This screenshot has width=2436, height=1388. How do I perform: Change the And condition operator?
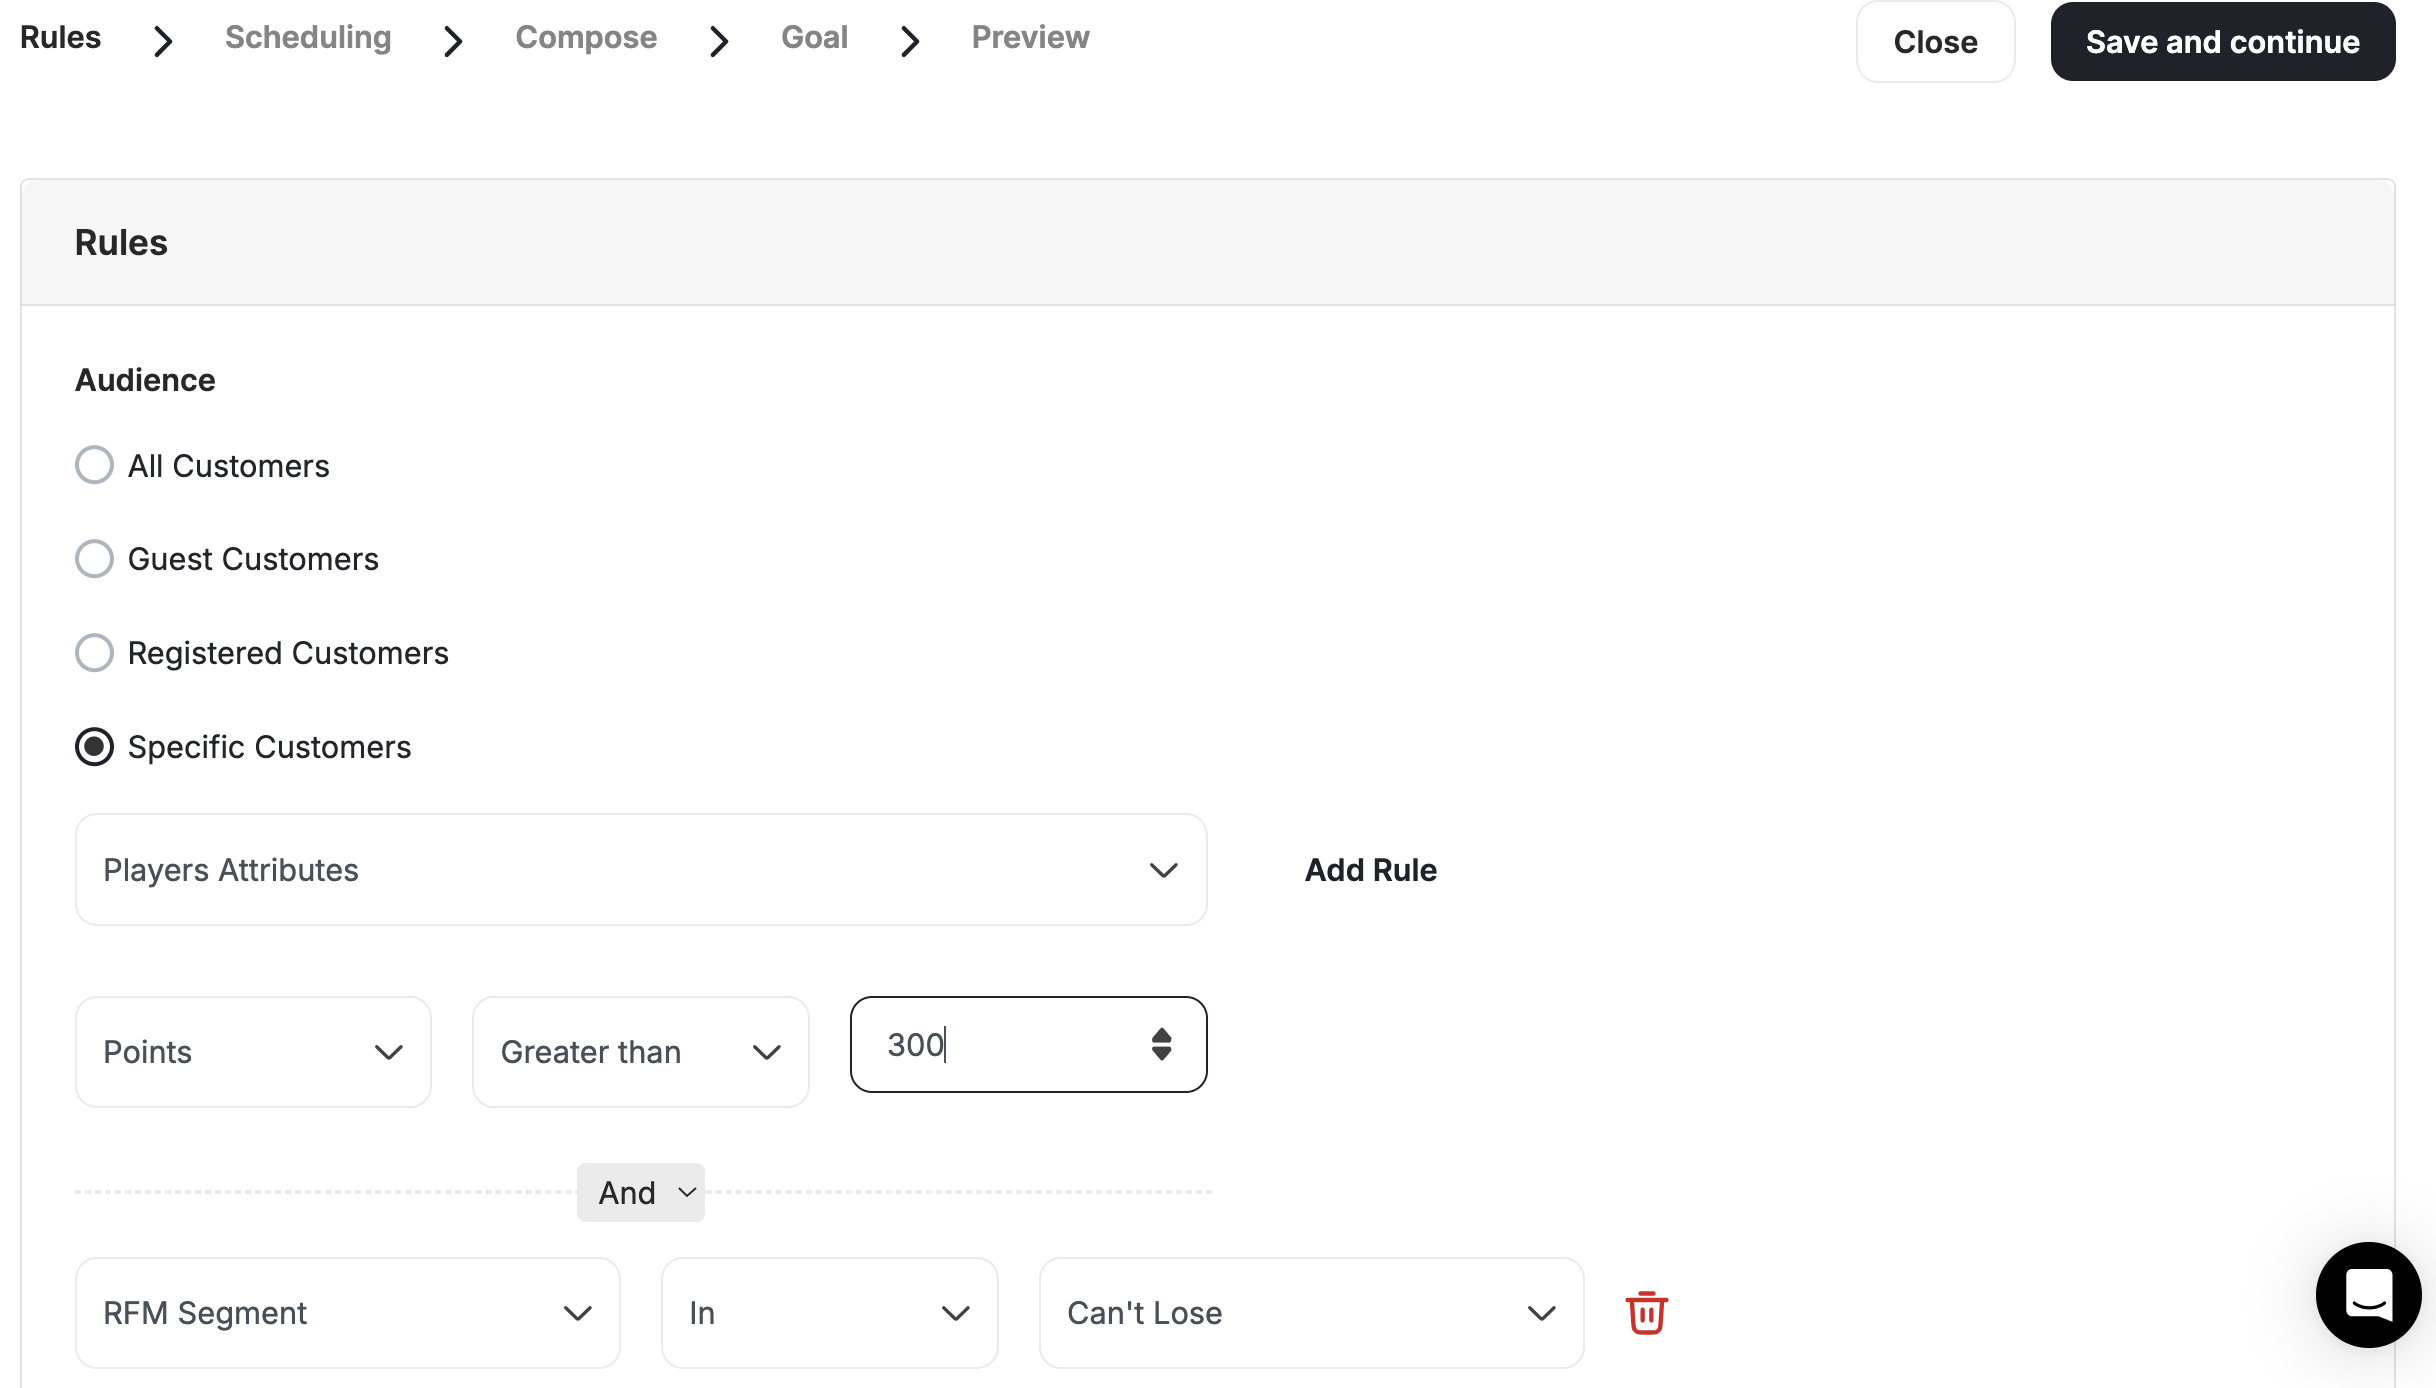click(640, 1192)
